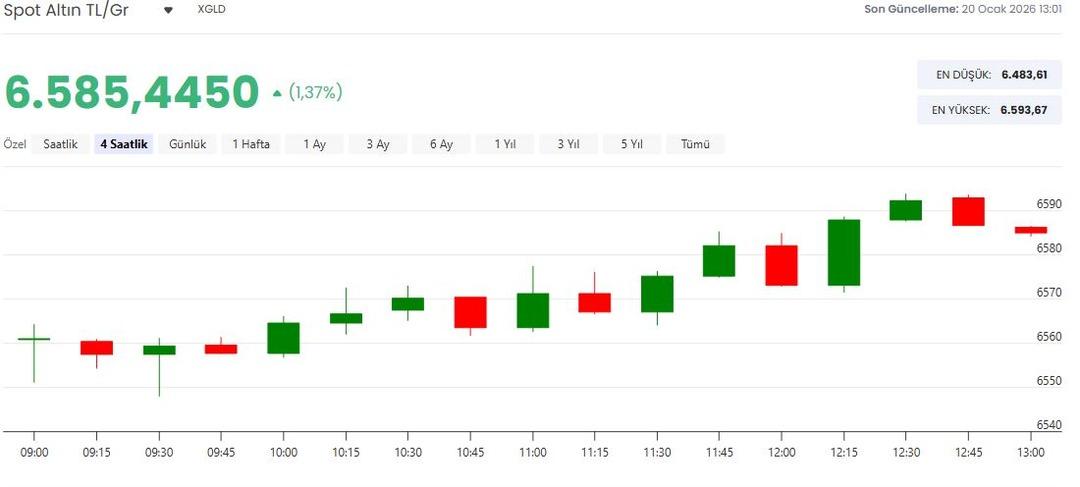Select the 1 Ay range button
Screen dimensions: 1080x487
[x=314, y=144]
